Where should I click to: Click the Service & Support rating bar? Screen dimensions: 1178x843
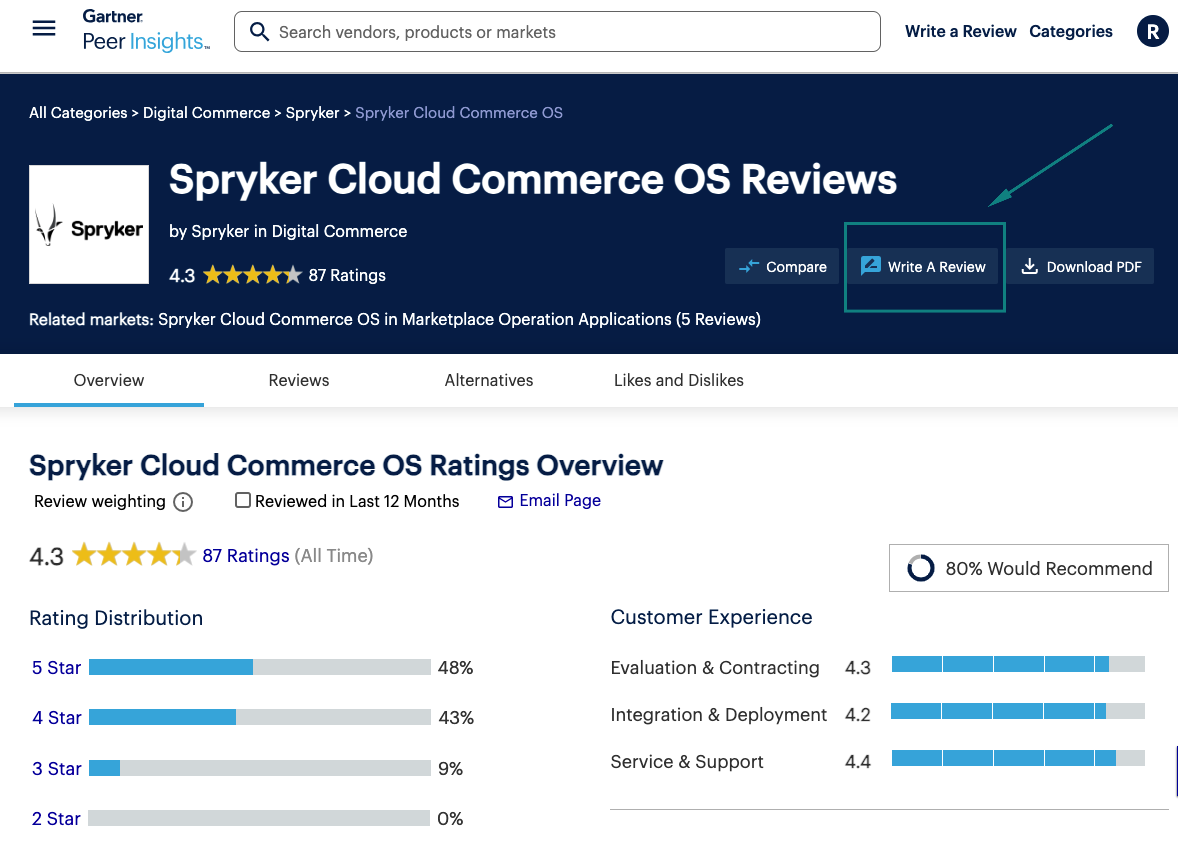pyautogui.click(x=1018, y=758)
